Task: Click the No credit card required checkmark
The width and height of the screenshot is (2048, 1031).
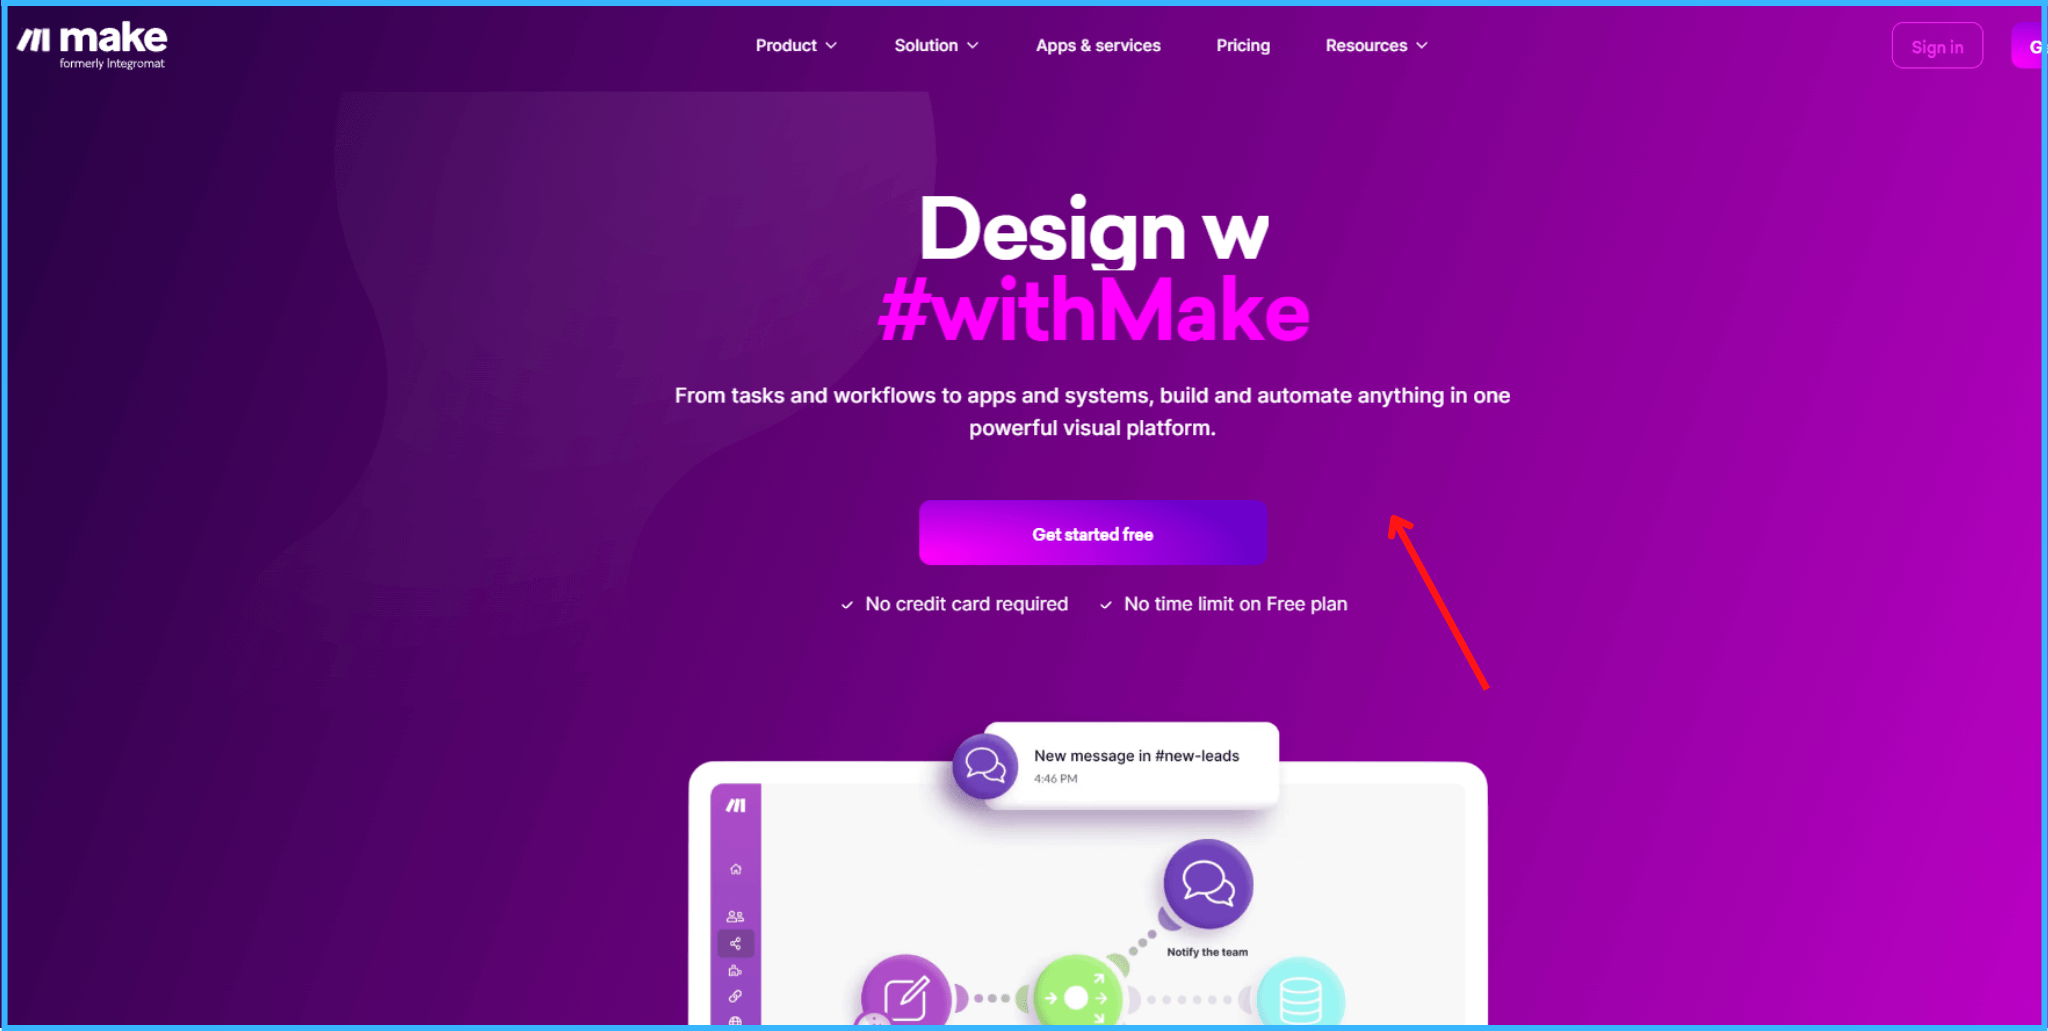Action: coord(847,605)
